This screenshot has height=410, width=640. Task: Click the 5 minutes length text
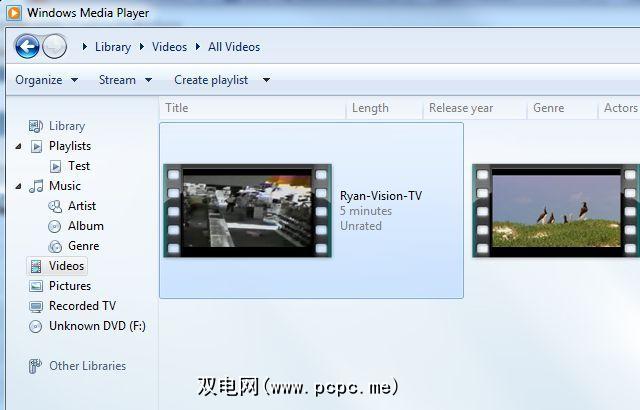(x=366, y=211)
